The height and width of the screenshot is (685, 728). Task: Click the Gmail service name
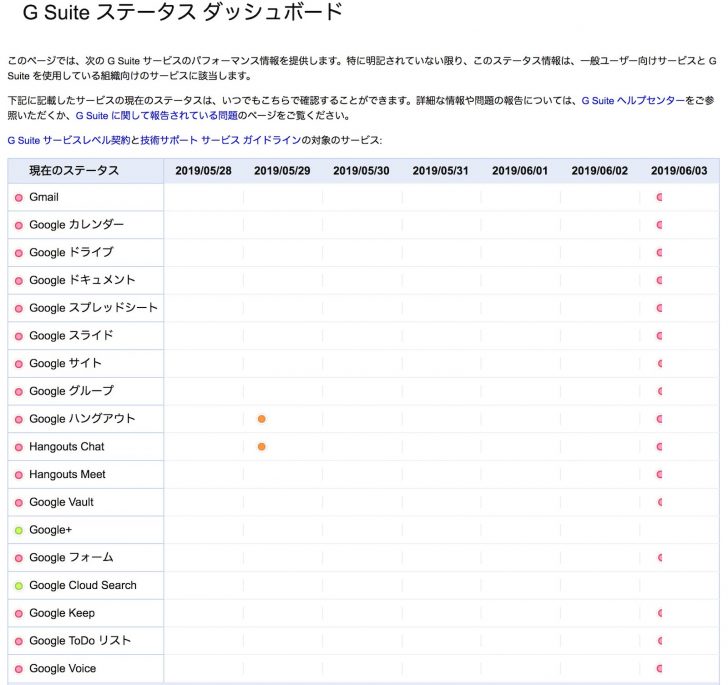coord(44,197)
